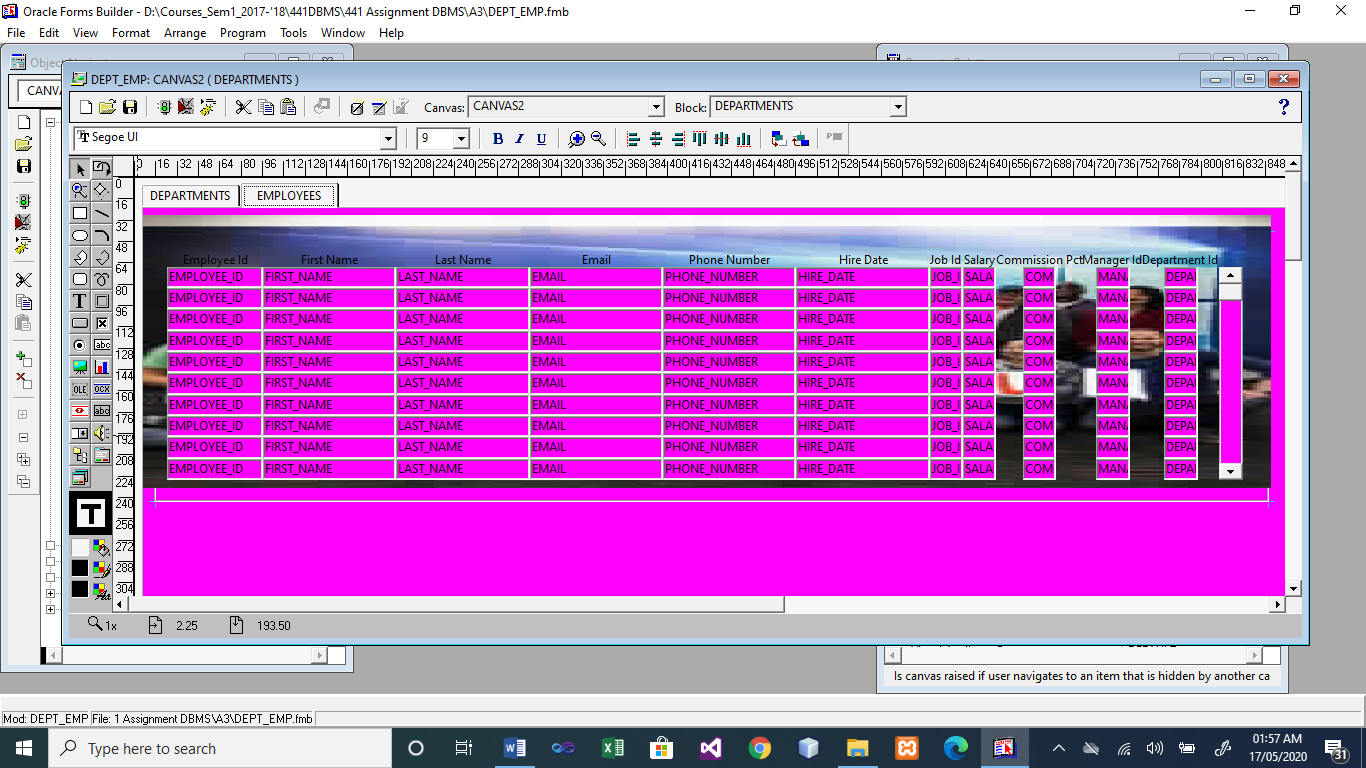1366x768 pixels.
Task: Select the Text Item (abc) tool
Action: [x=102, y=345]
